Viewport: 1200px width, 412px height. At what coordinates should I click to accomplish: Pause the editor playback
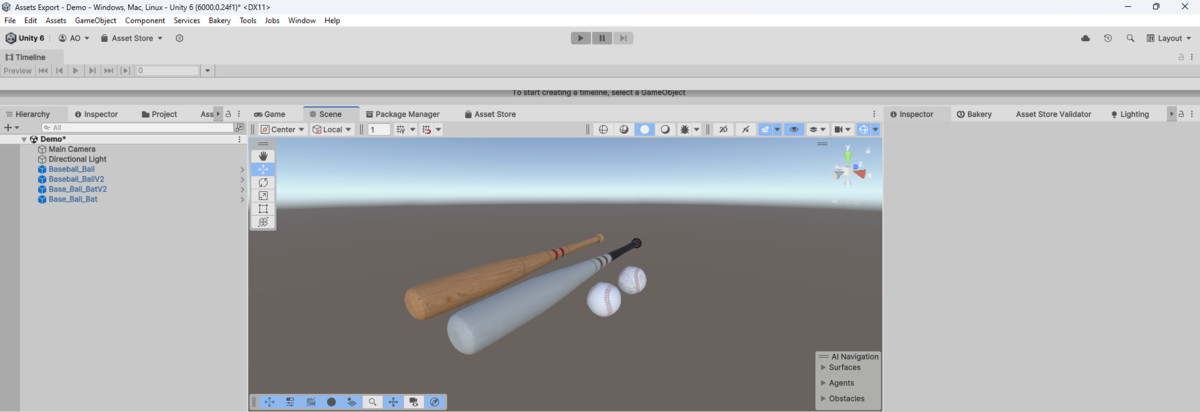(x=602, y=38)
